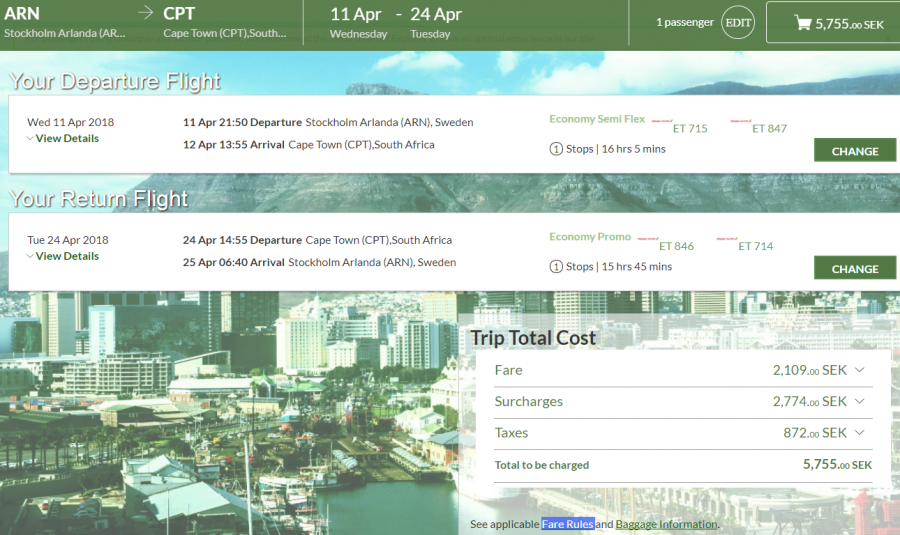Expand the Taxes cost breakdown
The height and width of the screenshot is (535, 900).
tap(859, 433)
